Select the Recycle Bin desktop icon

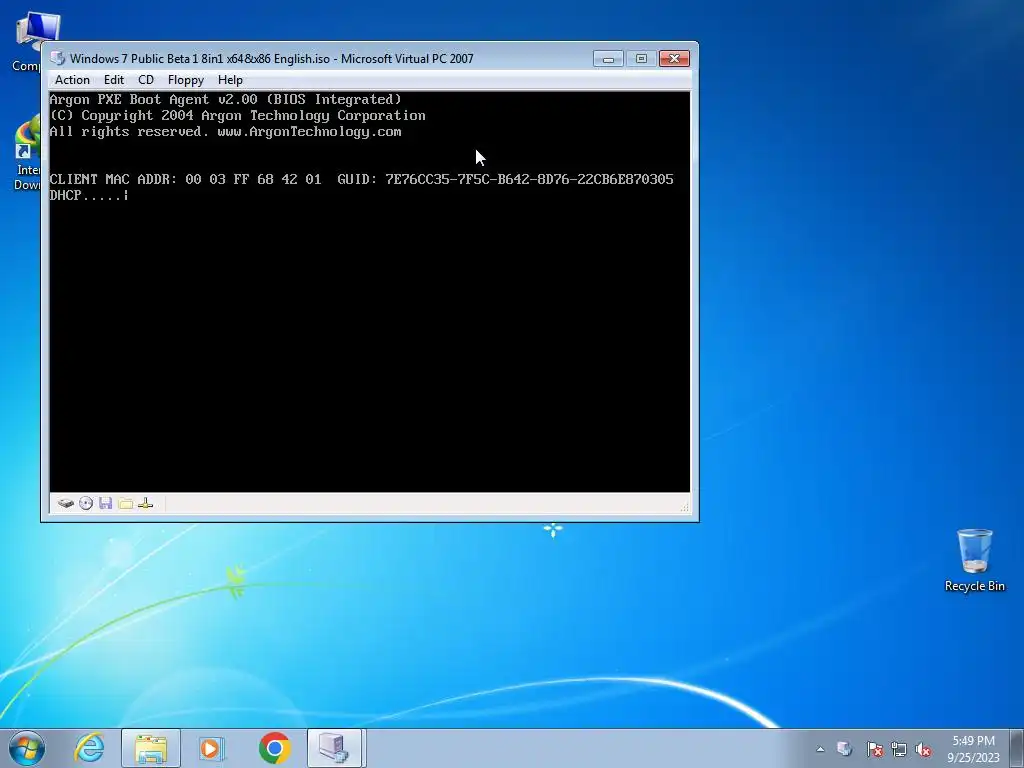[x=974, y=560]
